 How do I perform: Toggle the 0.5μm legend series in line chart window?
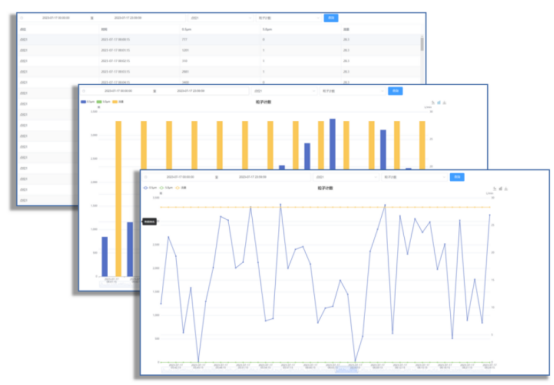(x=150, y=188)
